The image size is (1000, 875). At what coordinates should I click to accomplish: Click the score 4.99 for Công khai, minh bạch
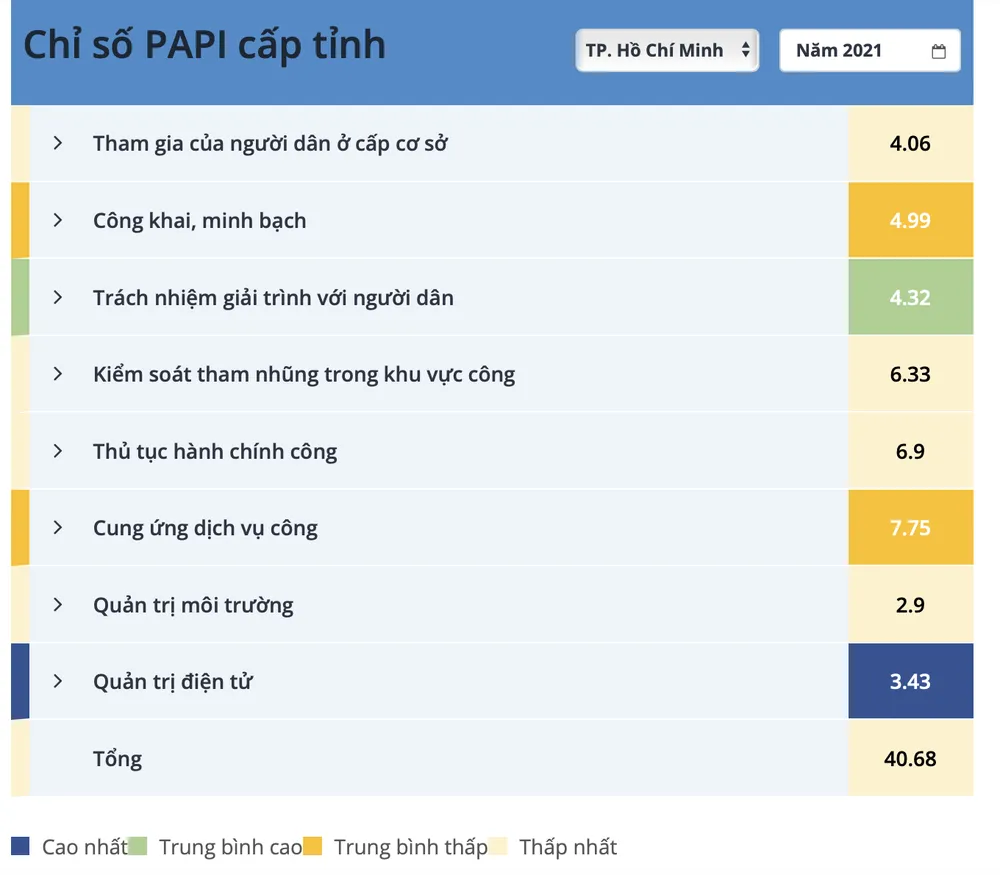[x=910, y=221]
